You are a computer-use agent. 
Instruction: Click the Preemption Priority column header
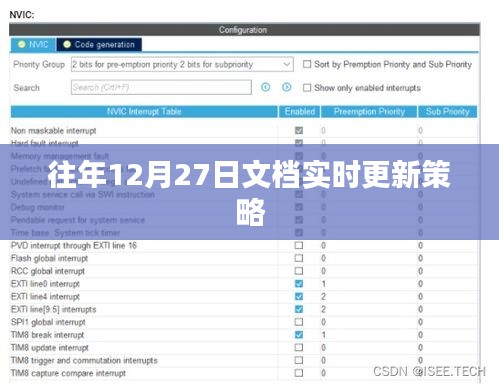click(369, 112)
